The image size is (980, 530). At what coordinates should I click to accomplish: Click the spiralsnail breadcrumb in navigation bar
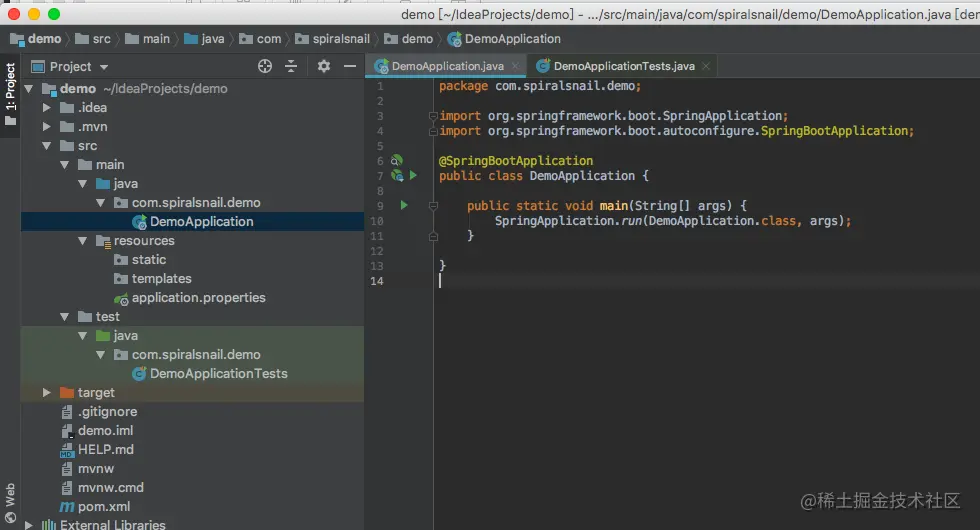click(332, 39)
